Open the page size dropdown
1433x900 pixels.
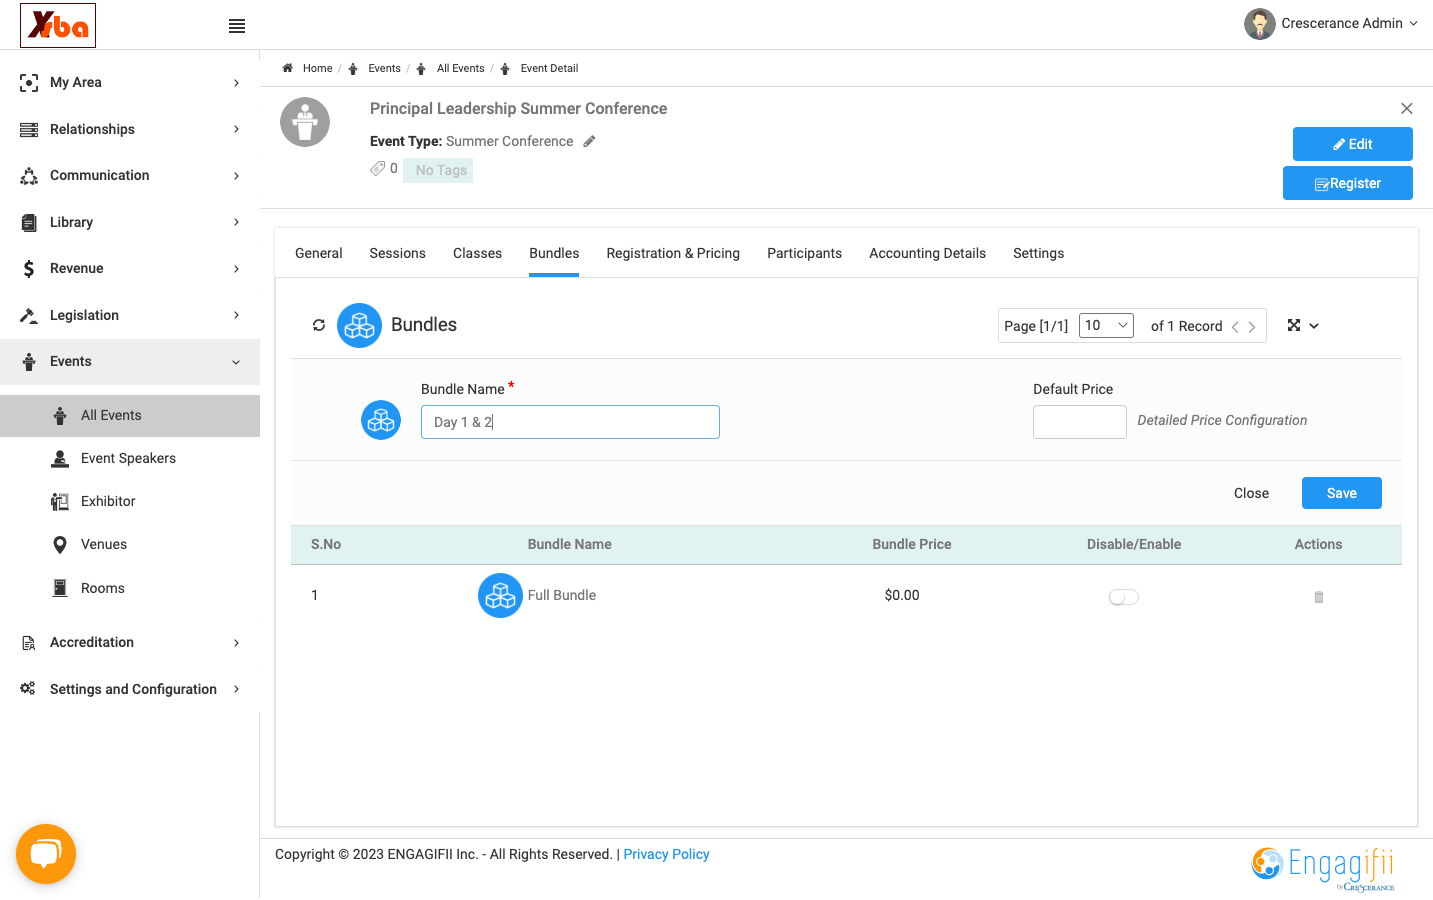tap(1106, 325)
